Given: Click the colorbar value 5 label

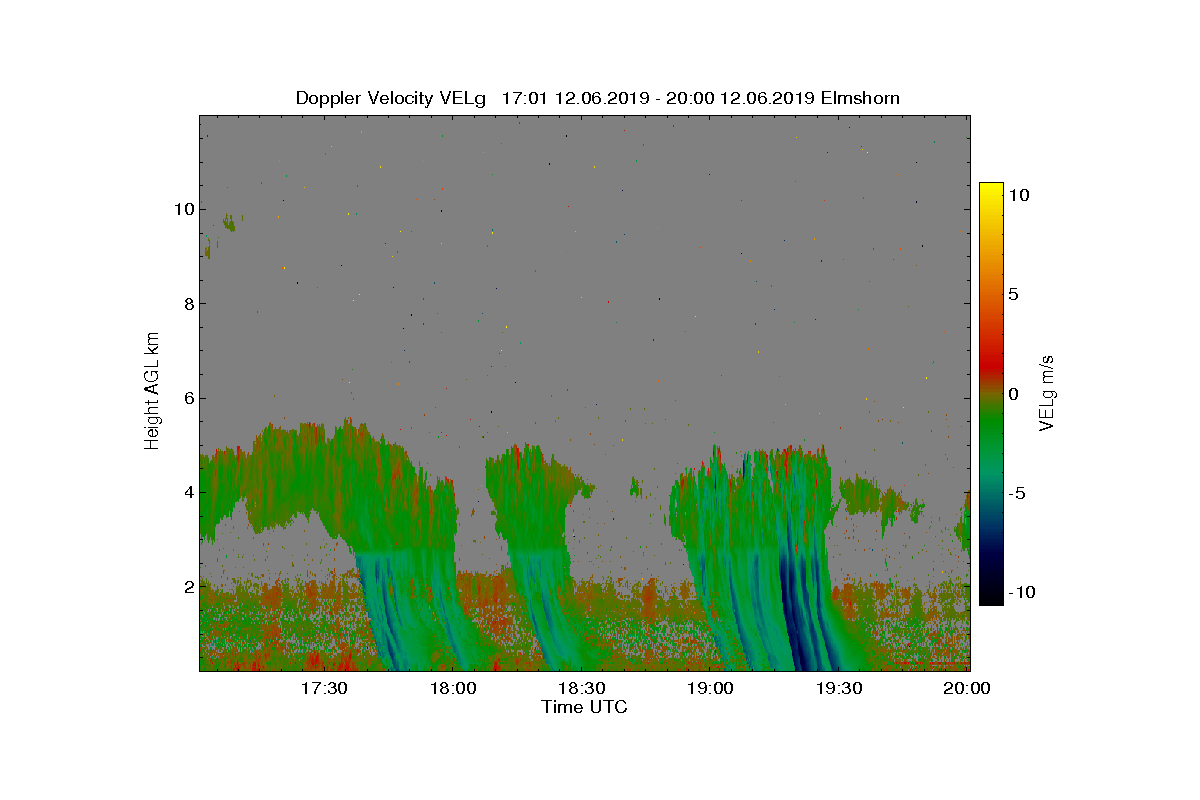Looking at the screenshot, I should pyautogui.click(x=1014, y=295).
